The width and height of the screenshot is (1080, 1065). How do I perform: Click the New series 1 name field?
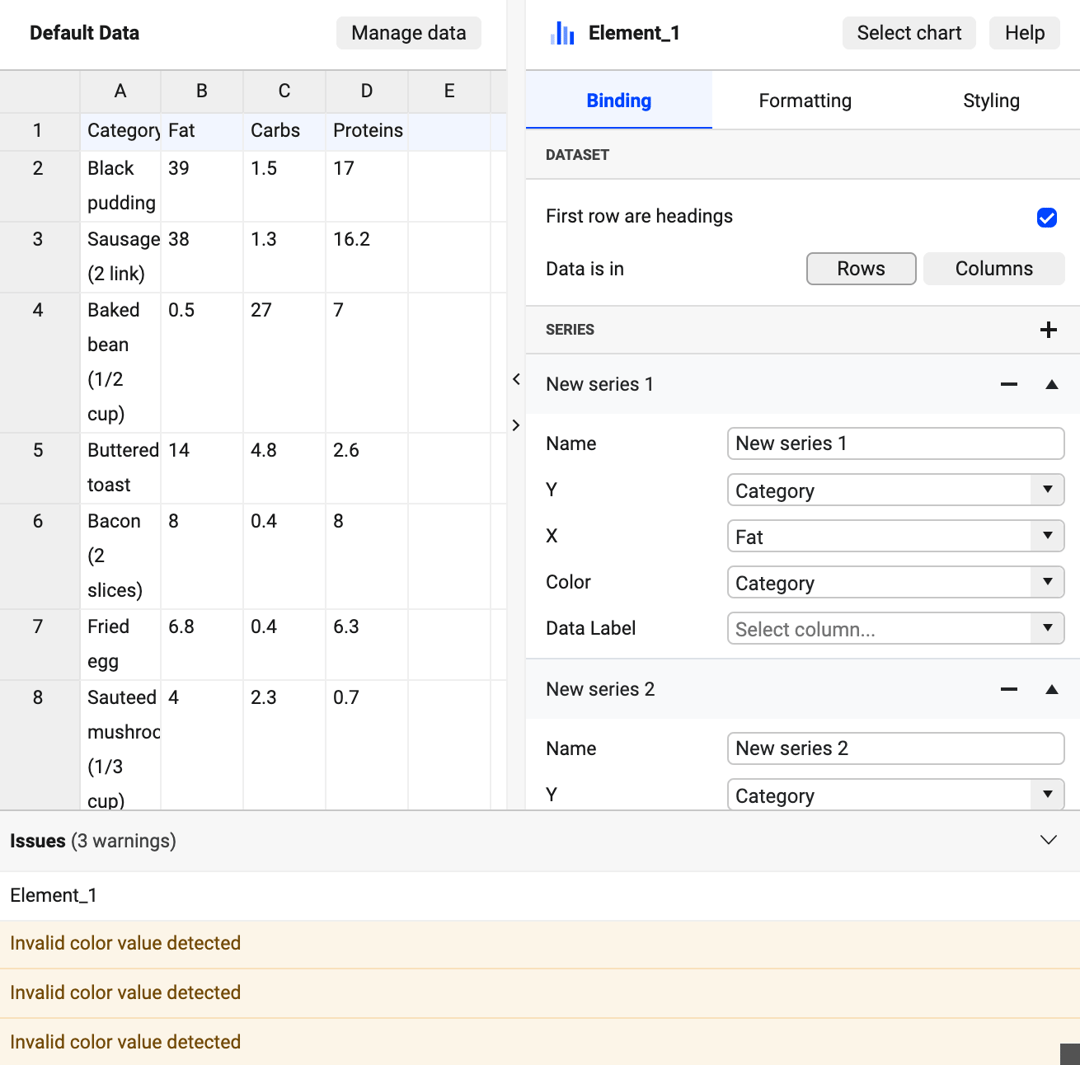tap(895, 444)
